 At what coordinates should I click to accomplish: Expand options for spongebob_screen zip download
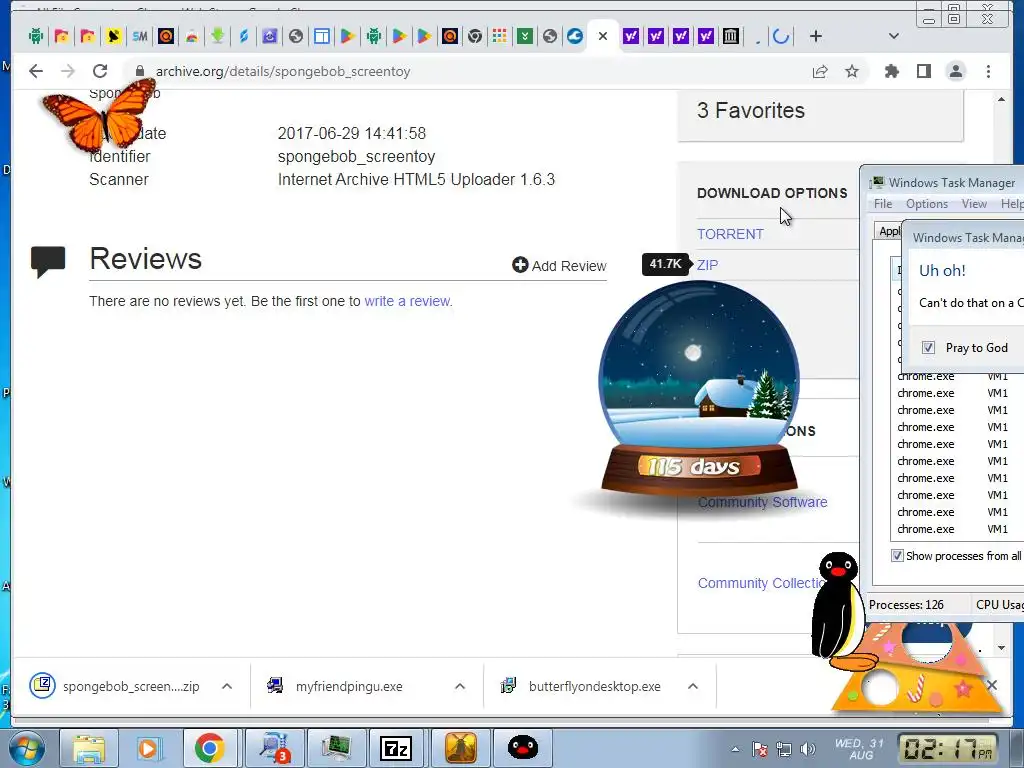tap(227, 686)
